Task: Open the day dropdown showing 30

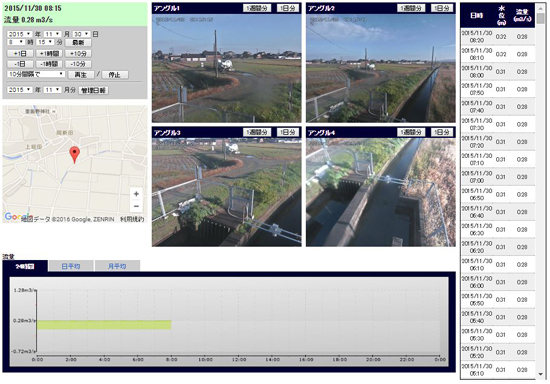Action: [81, 34]
